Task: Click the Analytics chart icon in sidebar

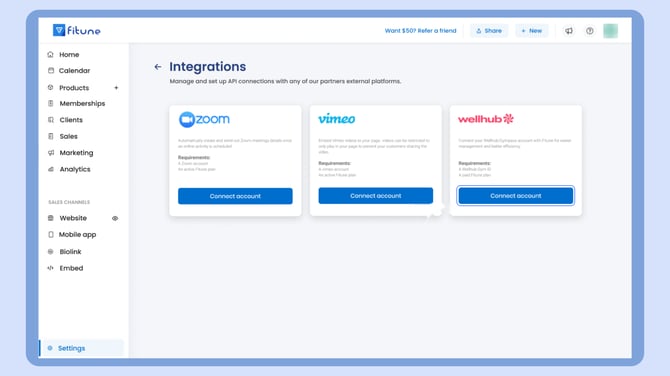Action: point(51,169)
